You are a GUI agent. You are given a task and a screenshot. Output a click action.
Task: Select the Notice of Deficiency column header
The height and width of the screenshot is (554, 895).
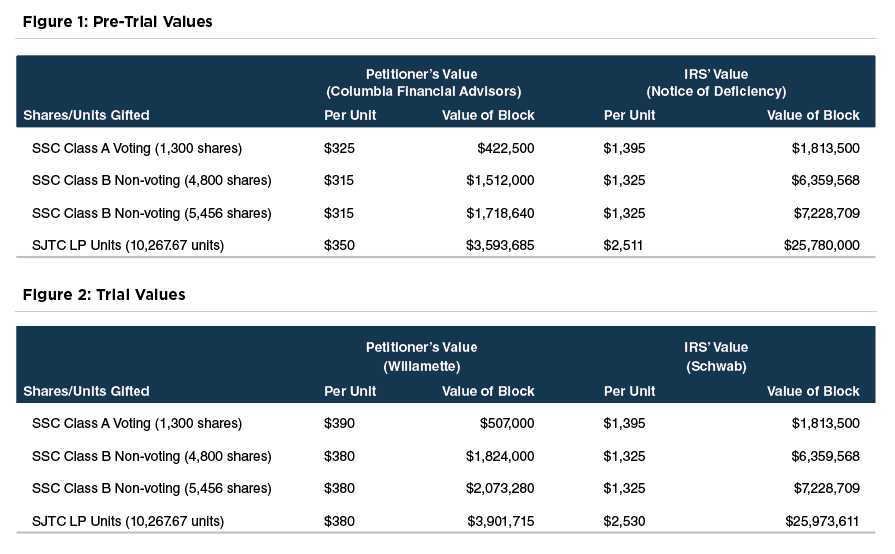tap(716, 91)
